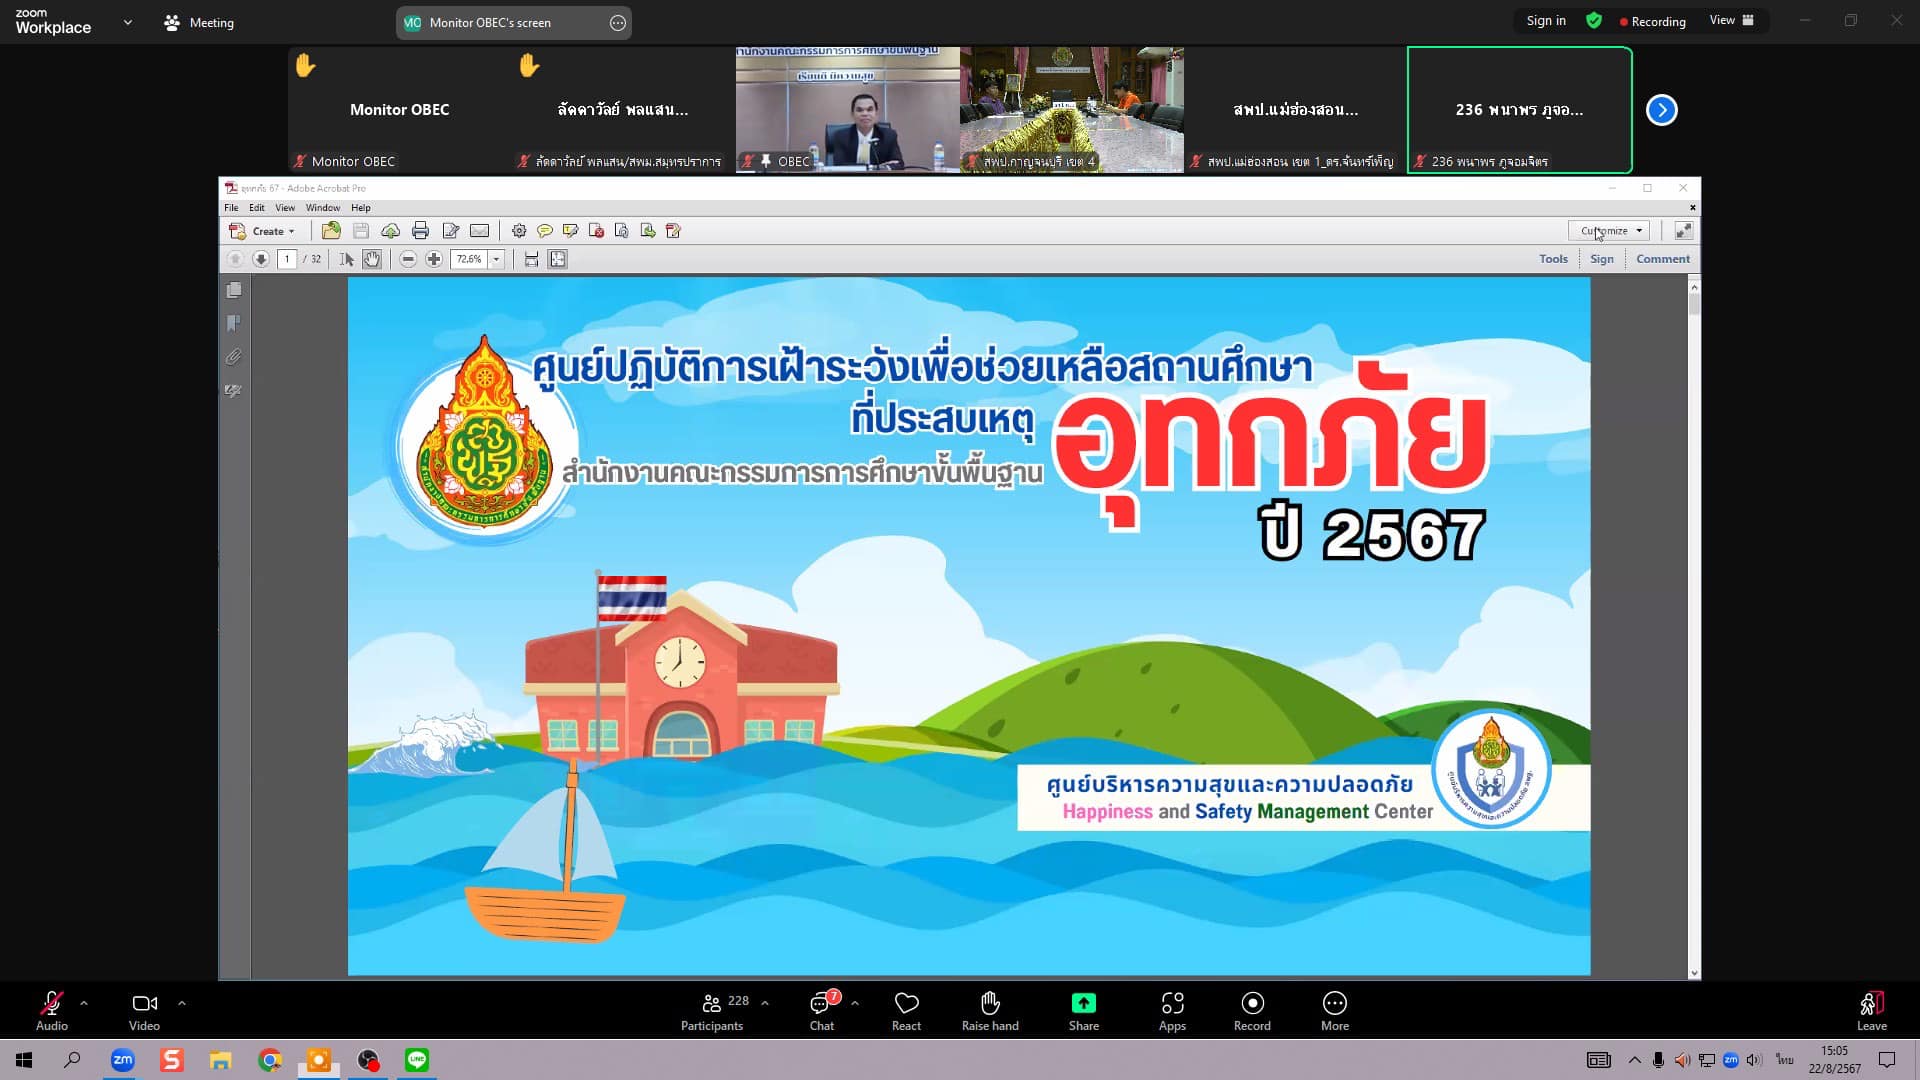Click the fit width scrolling icon
The height and width of the screenshot is (1080, 1920).
pyautogui.click(x=532, y=259)
